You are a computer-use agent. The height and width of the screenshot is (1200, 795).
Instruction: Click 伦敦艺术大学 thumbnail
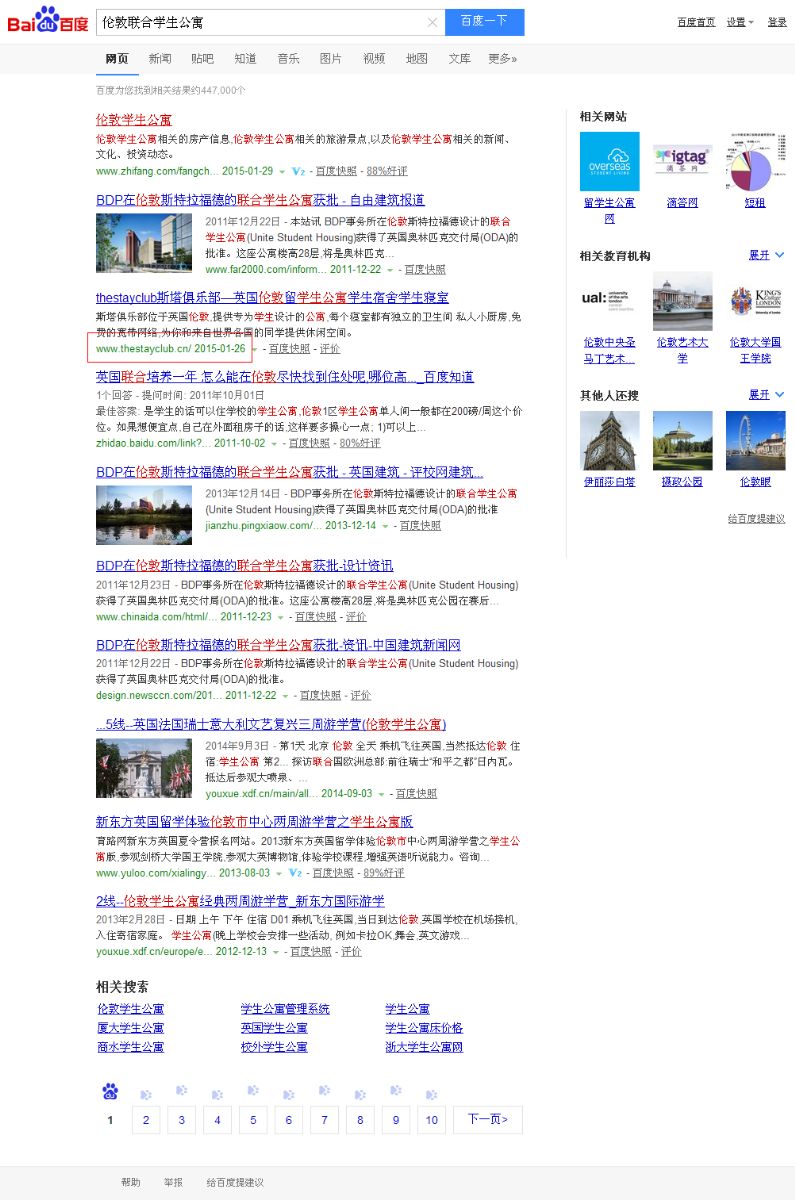click(x=683, y=301)
